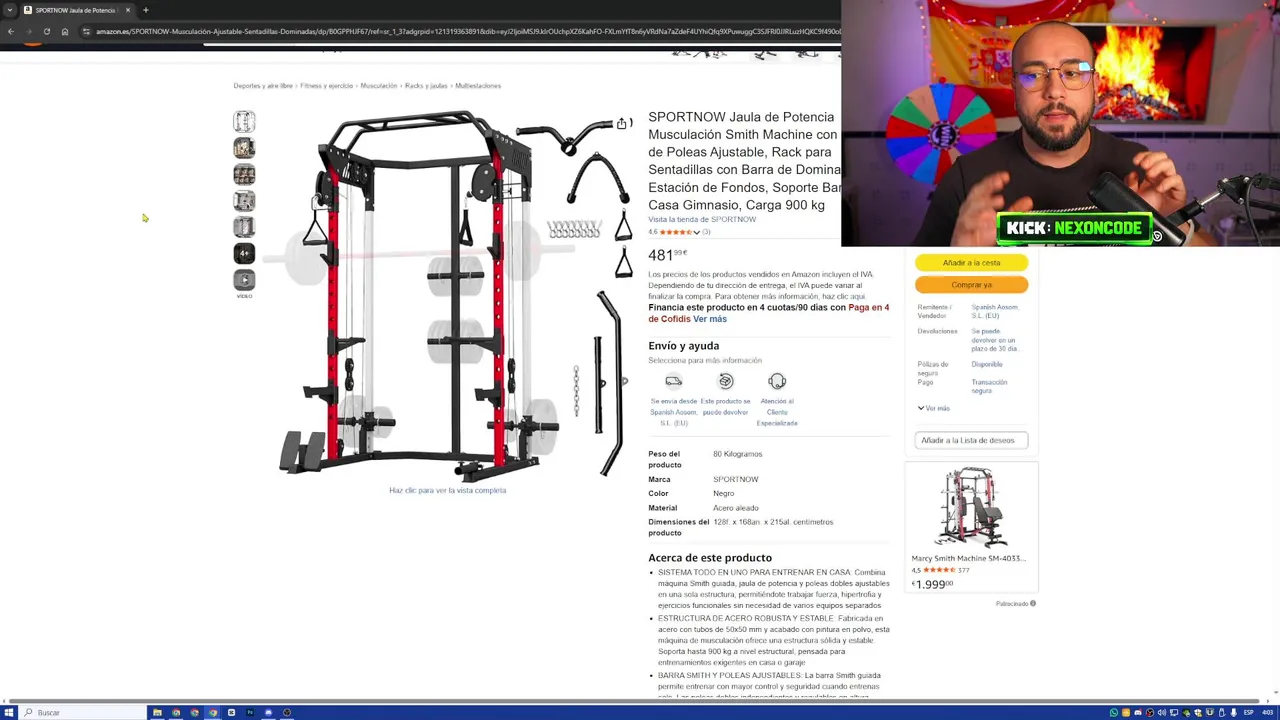The height and width of the screenshot is (720, 1280).
Task: Open 'Multiestaciones' breadcrumb
Action: (478, 85)
